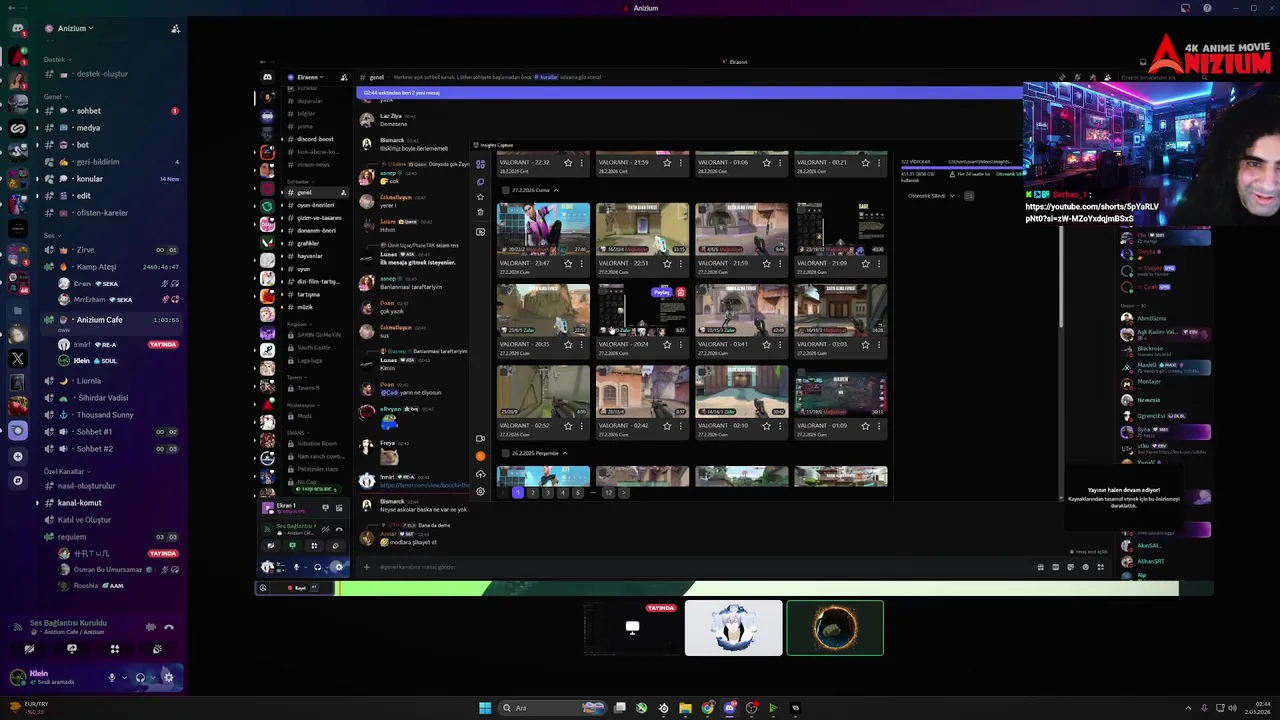Open Chrome from the taskbar
This screenshot has height=720, width=1280.
tap(707, 708)
